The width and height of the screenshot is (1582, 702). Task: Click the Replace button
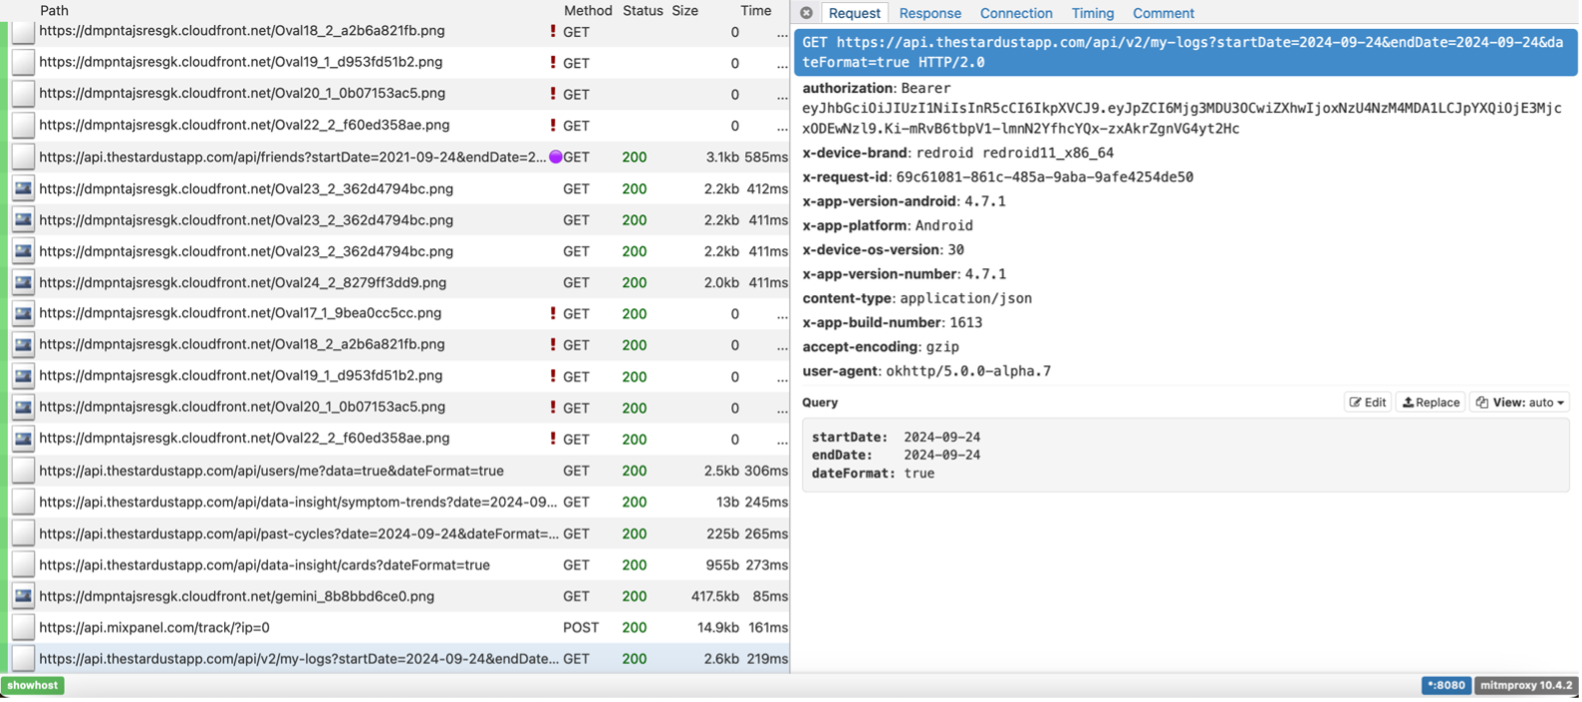1431,402
